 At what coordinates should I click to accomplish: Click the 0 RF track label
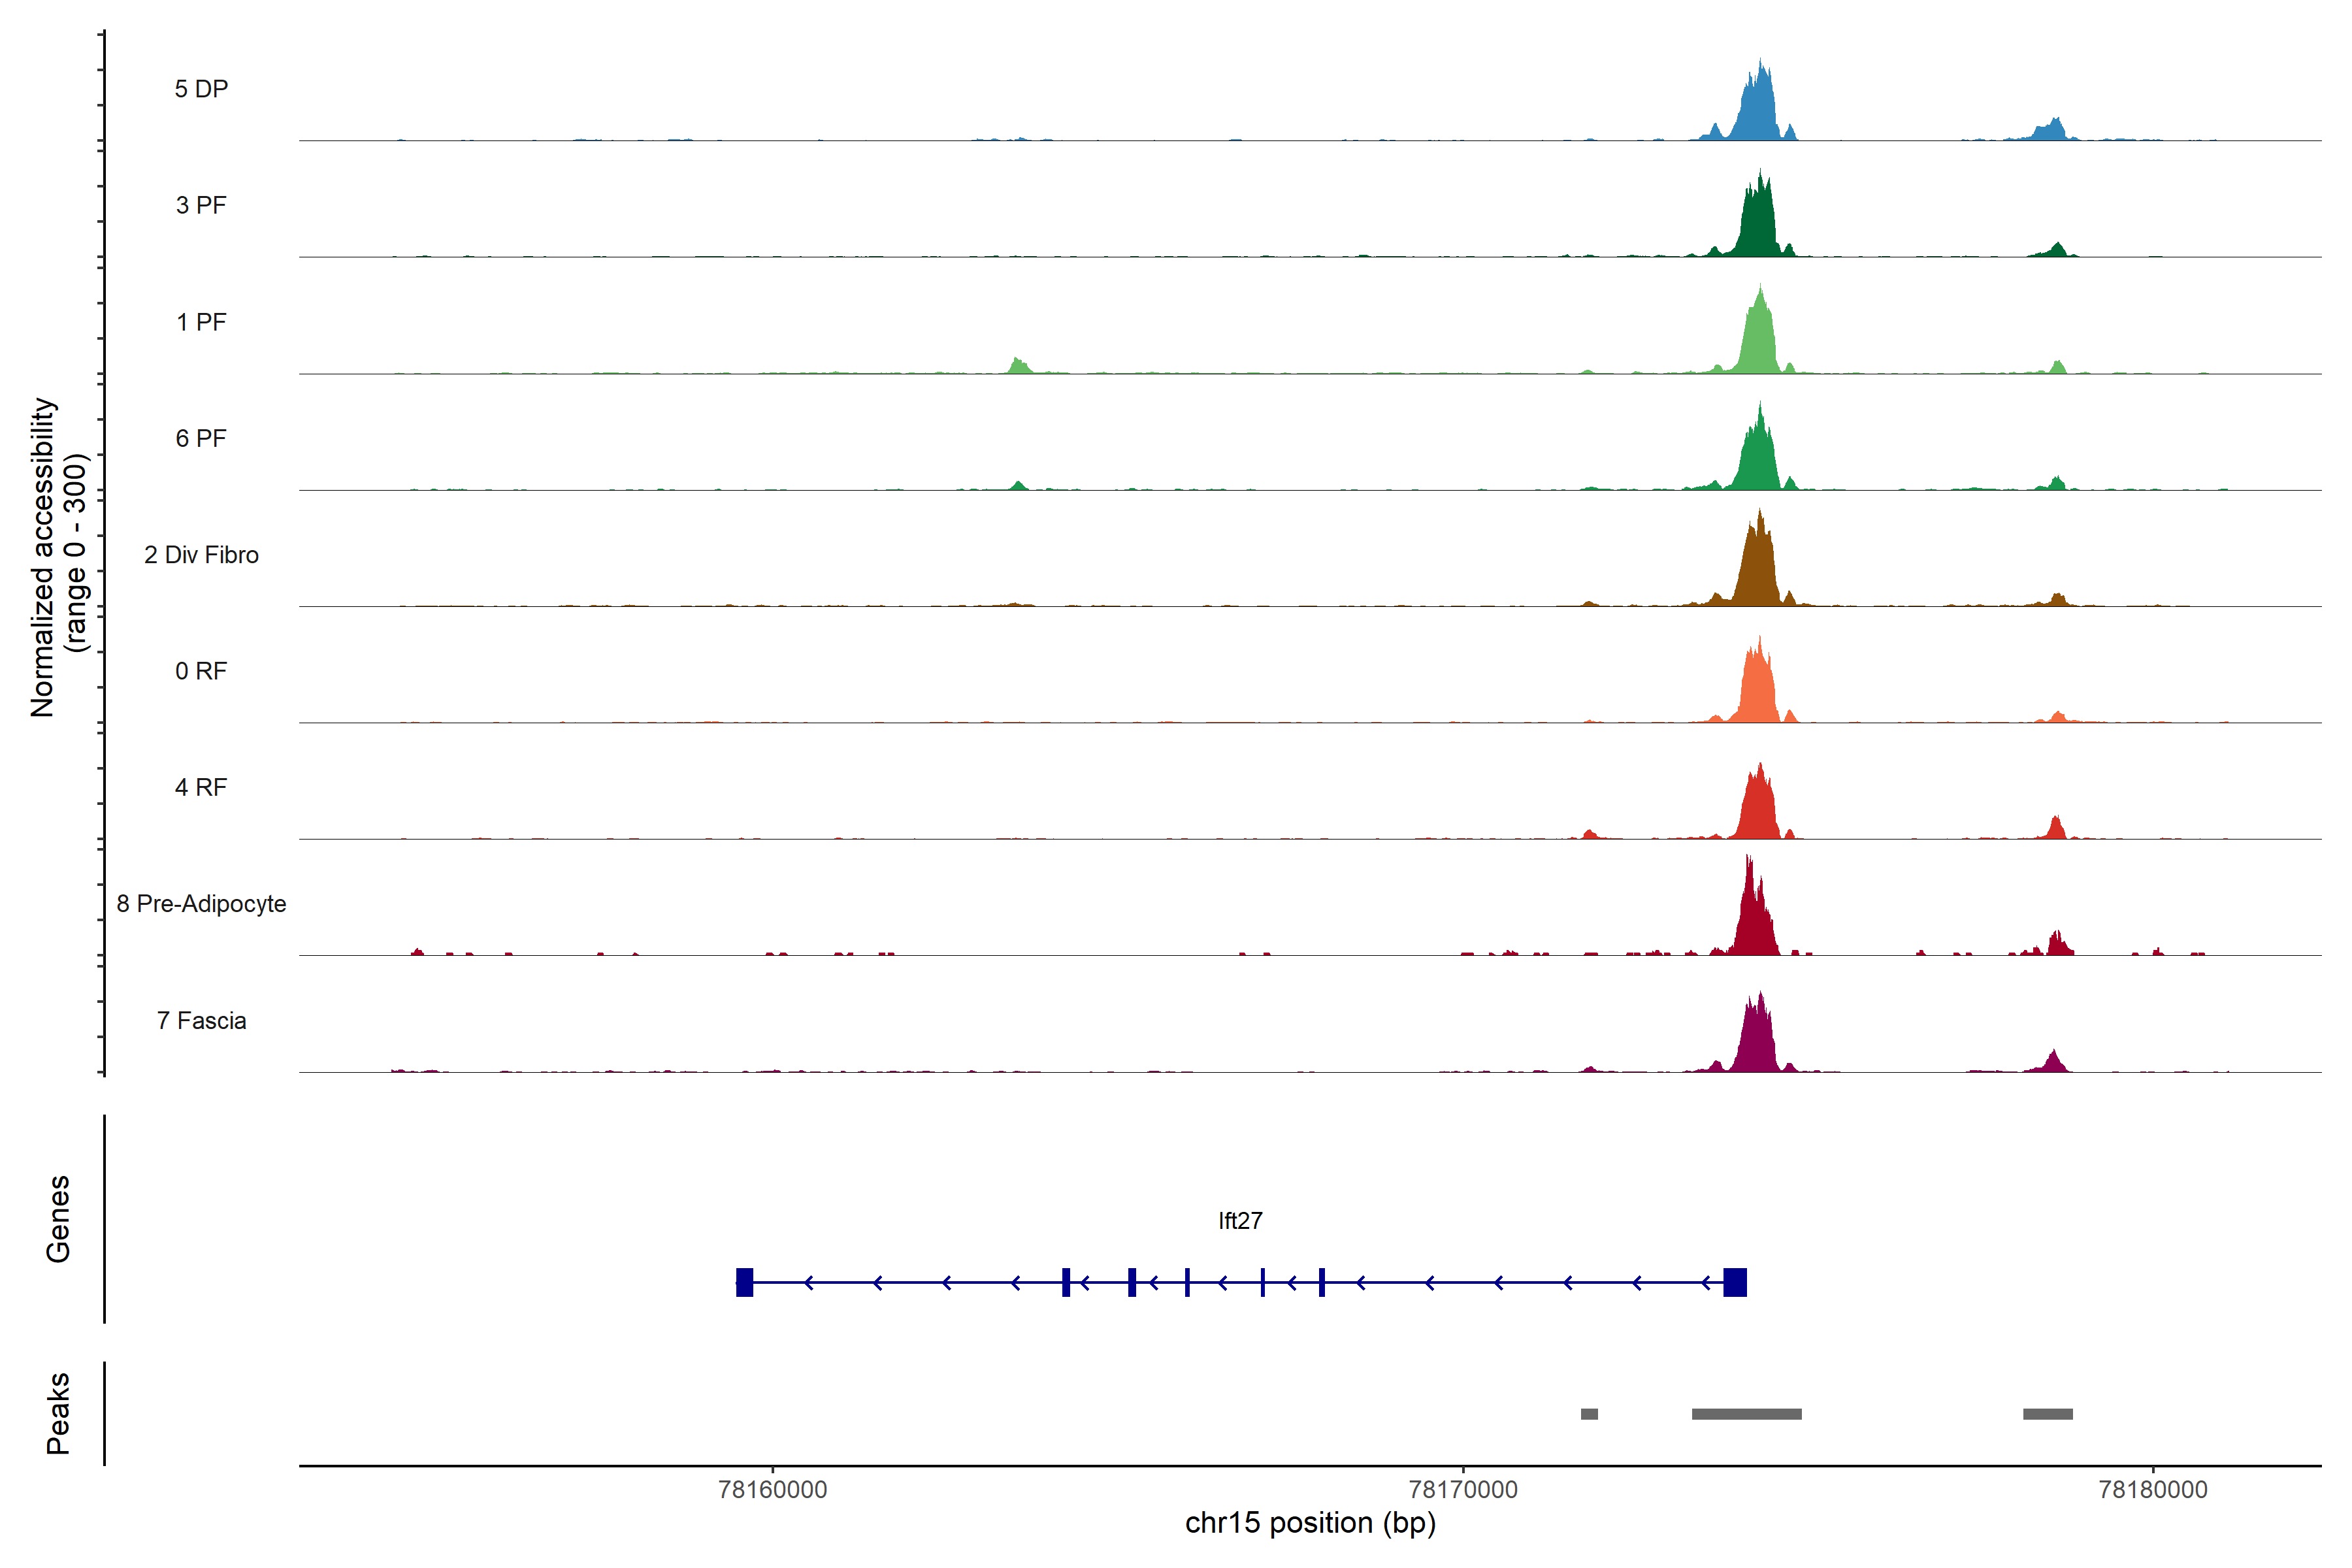(201, 671)
